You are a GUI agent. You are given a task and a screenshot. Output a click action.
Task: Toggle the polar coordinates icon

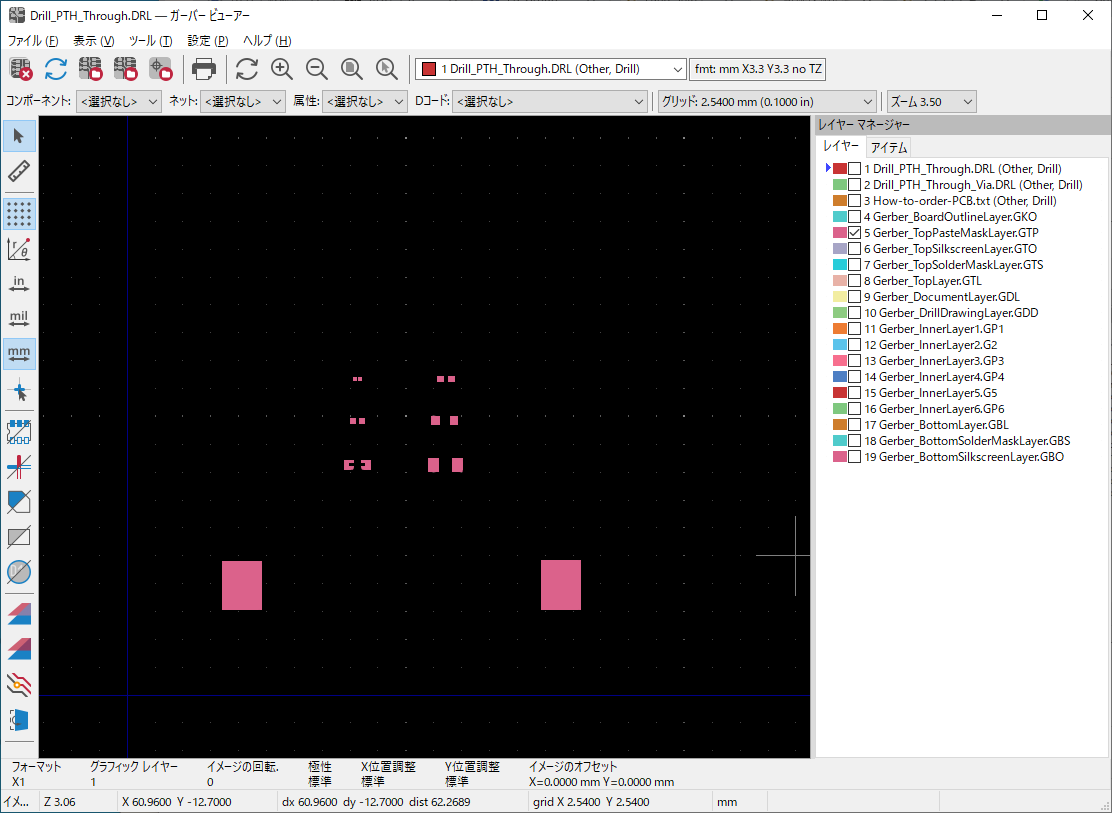[19, 249]
